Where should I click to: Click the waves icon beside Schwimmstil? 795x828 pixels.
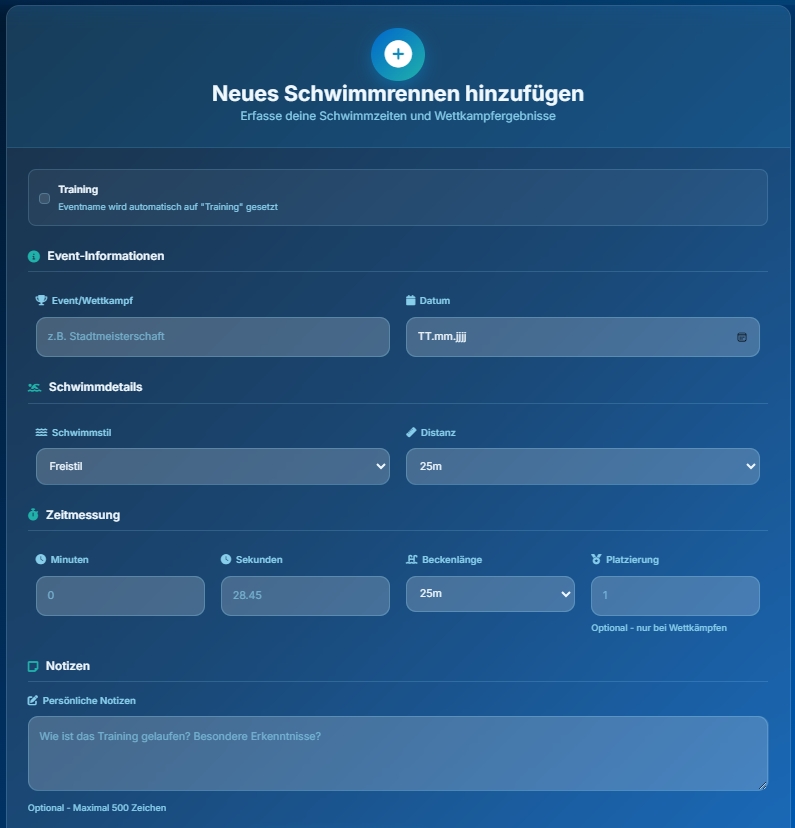41,432
